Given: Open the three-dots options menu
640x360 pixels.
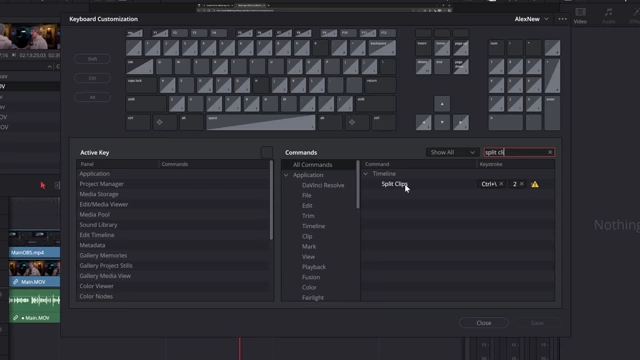Looking at the screenshot, I should tap(562, 19).
